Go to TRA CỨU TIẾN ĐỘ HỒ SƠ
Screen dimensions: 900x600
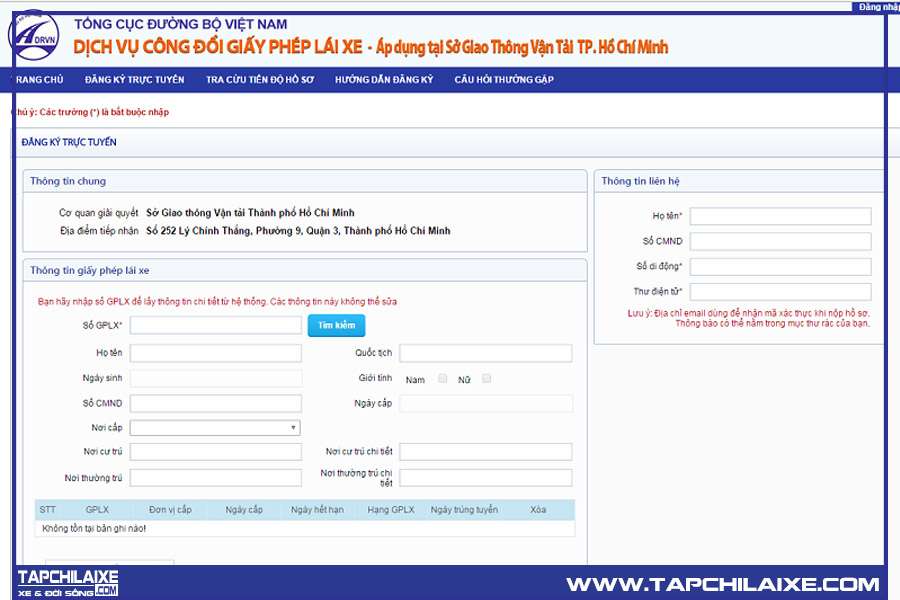[x=260, y=80]
